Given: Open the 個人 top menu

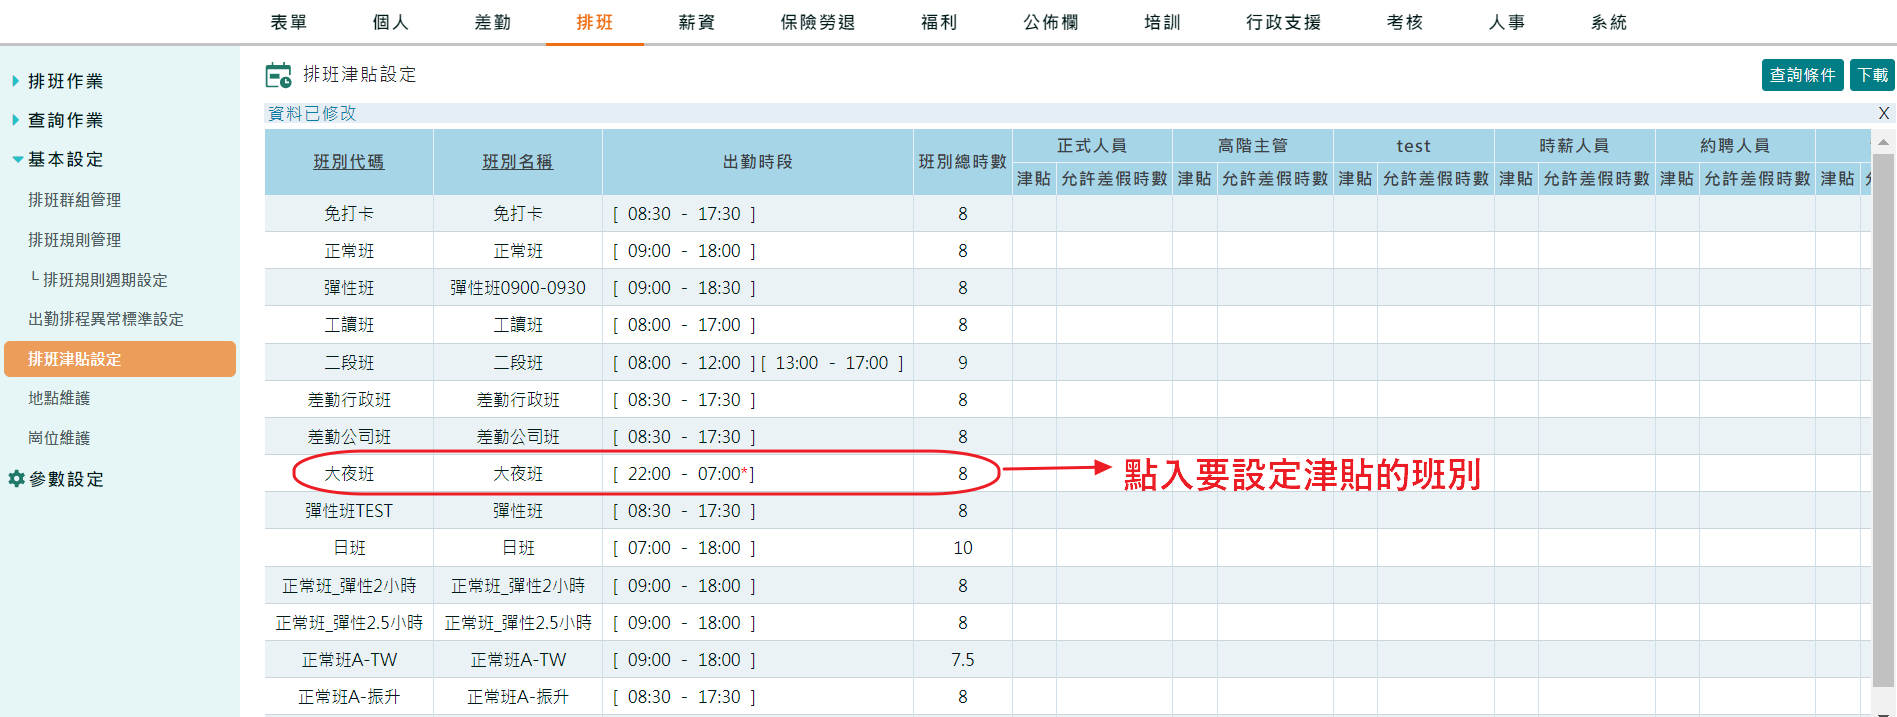Looking at the screenshot, I should 391,22.
